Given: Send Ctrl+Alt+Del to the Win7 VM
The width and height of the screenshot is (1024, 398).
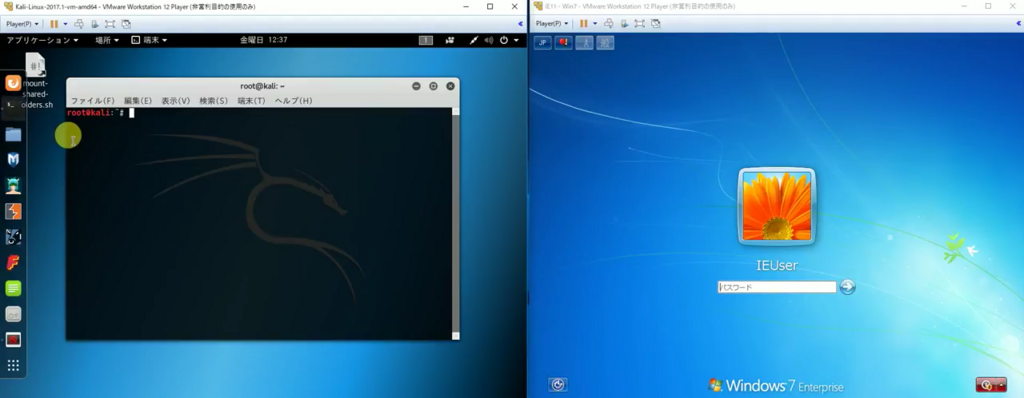Looking at the screenshot, I should tap(609, 24).
